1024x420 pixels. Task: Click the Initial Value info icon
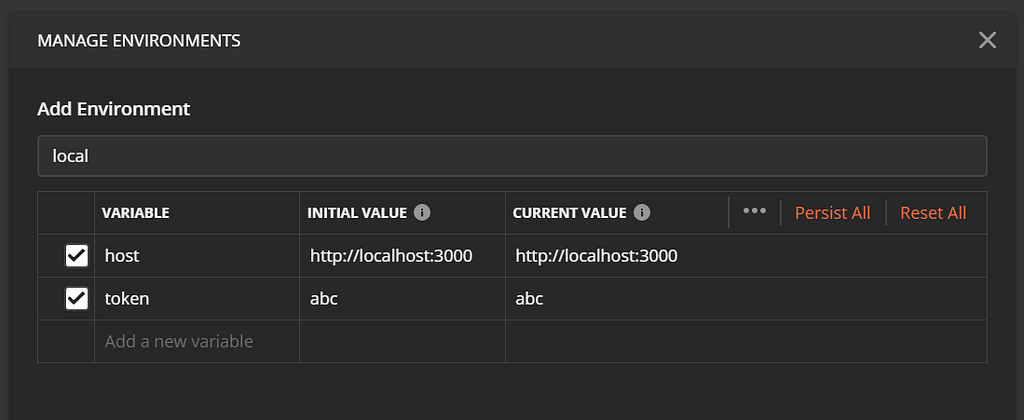point(422,213)
